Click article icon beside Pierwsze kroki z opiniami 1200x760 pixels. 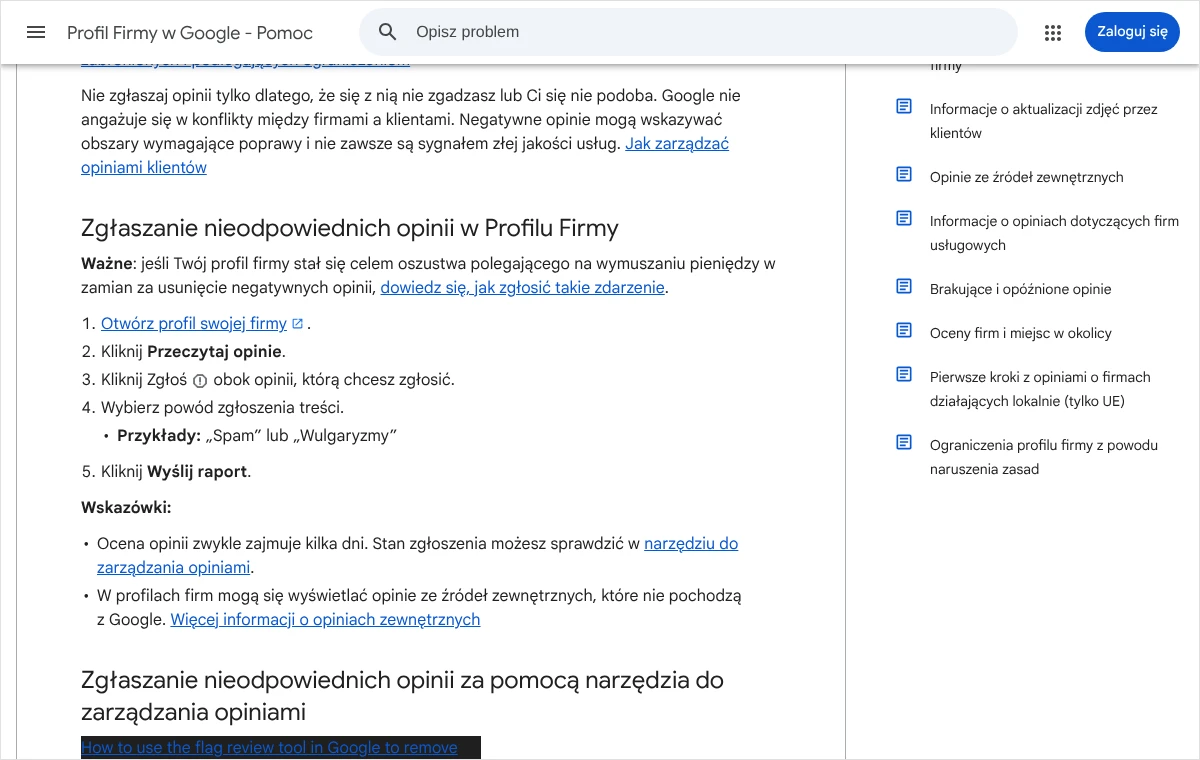[904, 375]
